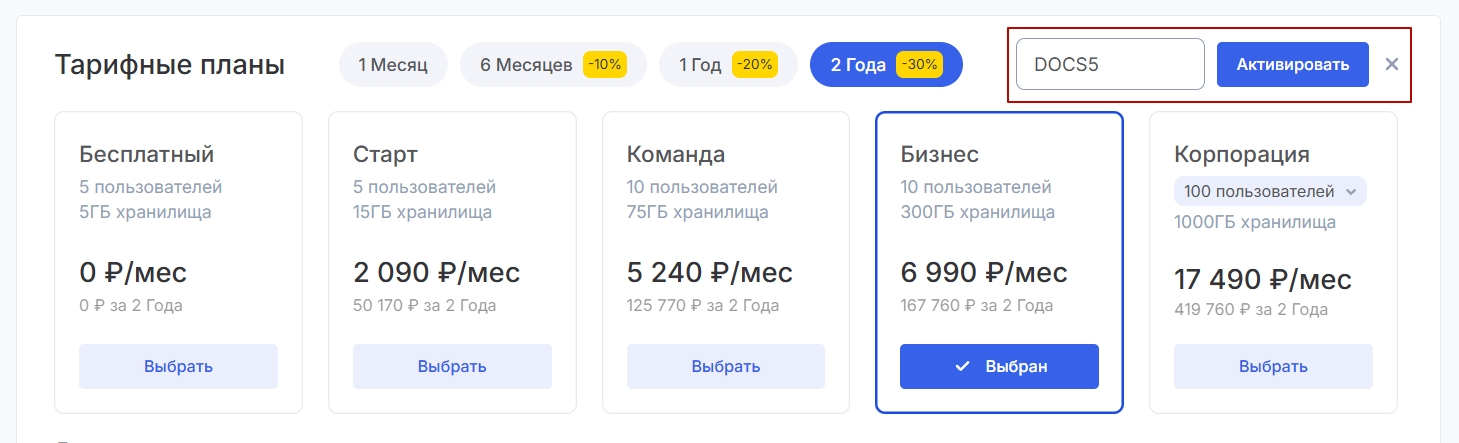Click the checkmark on the Выбран button
Image resolution: width=1459 pixels, height=443 pixels.
point(962,366)
